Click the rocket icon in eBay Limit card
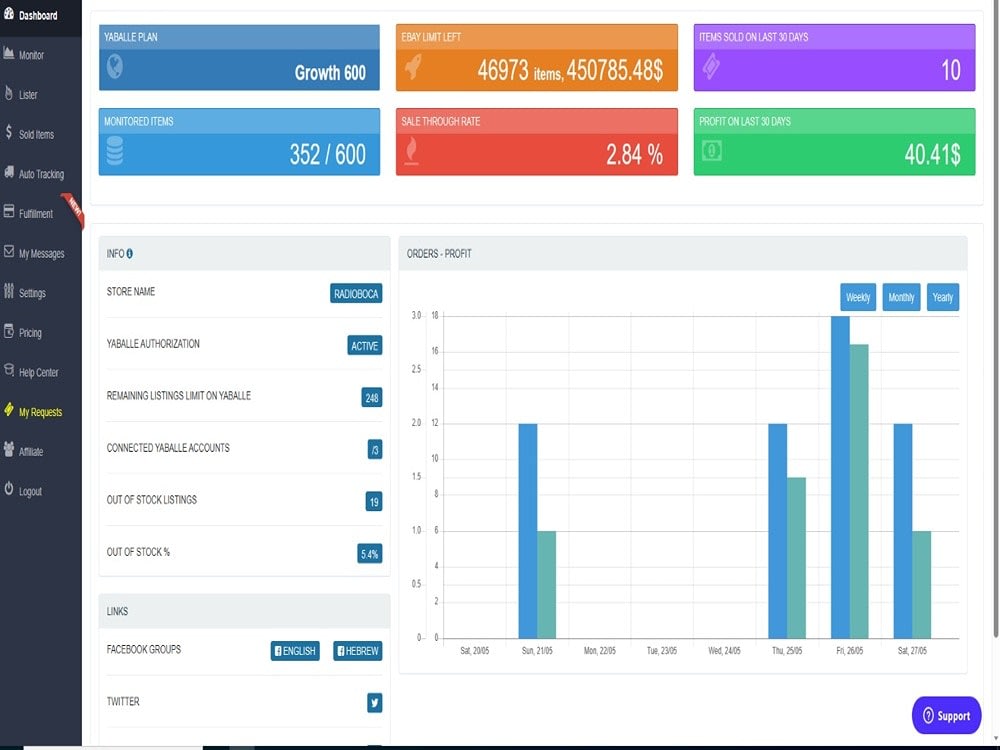Image resolution: width=1000 pixels, height=750 pixels. click(413, 66)
